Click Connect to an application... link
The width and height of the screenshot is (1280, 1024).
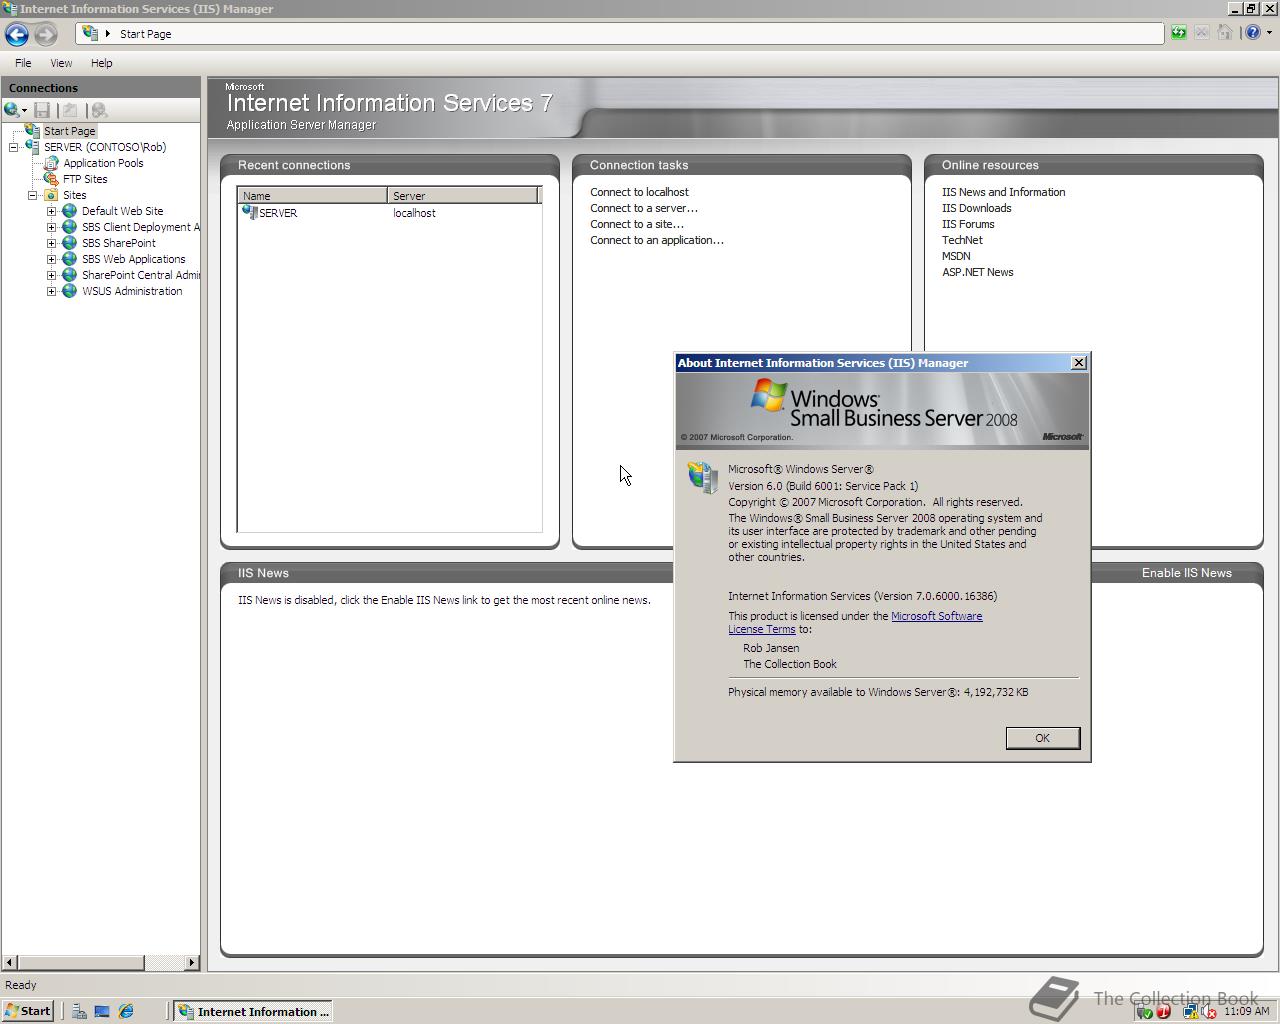coord(657,240)
